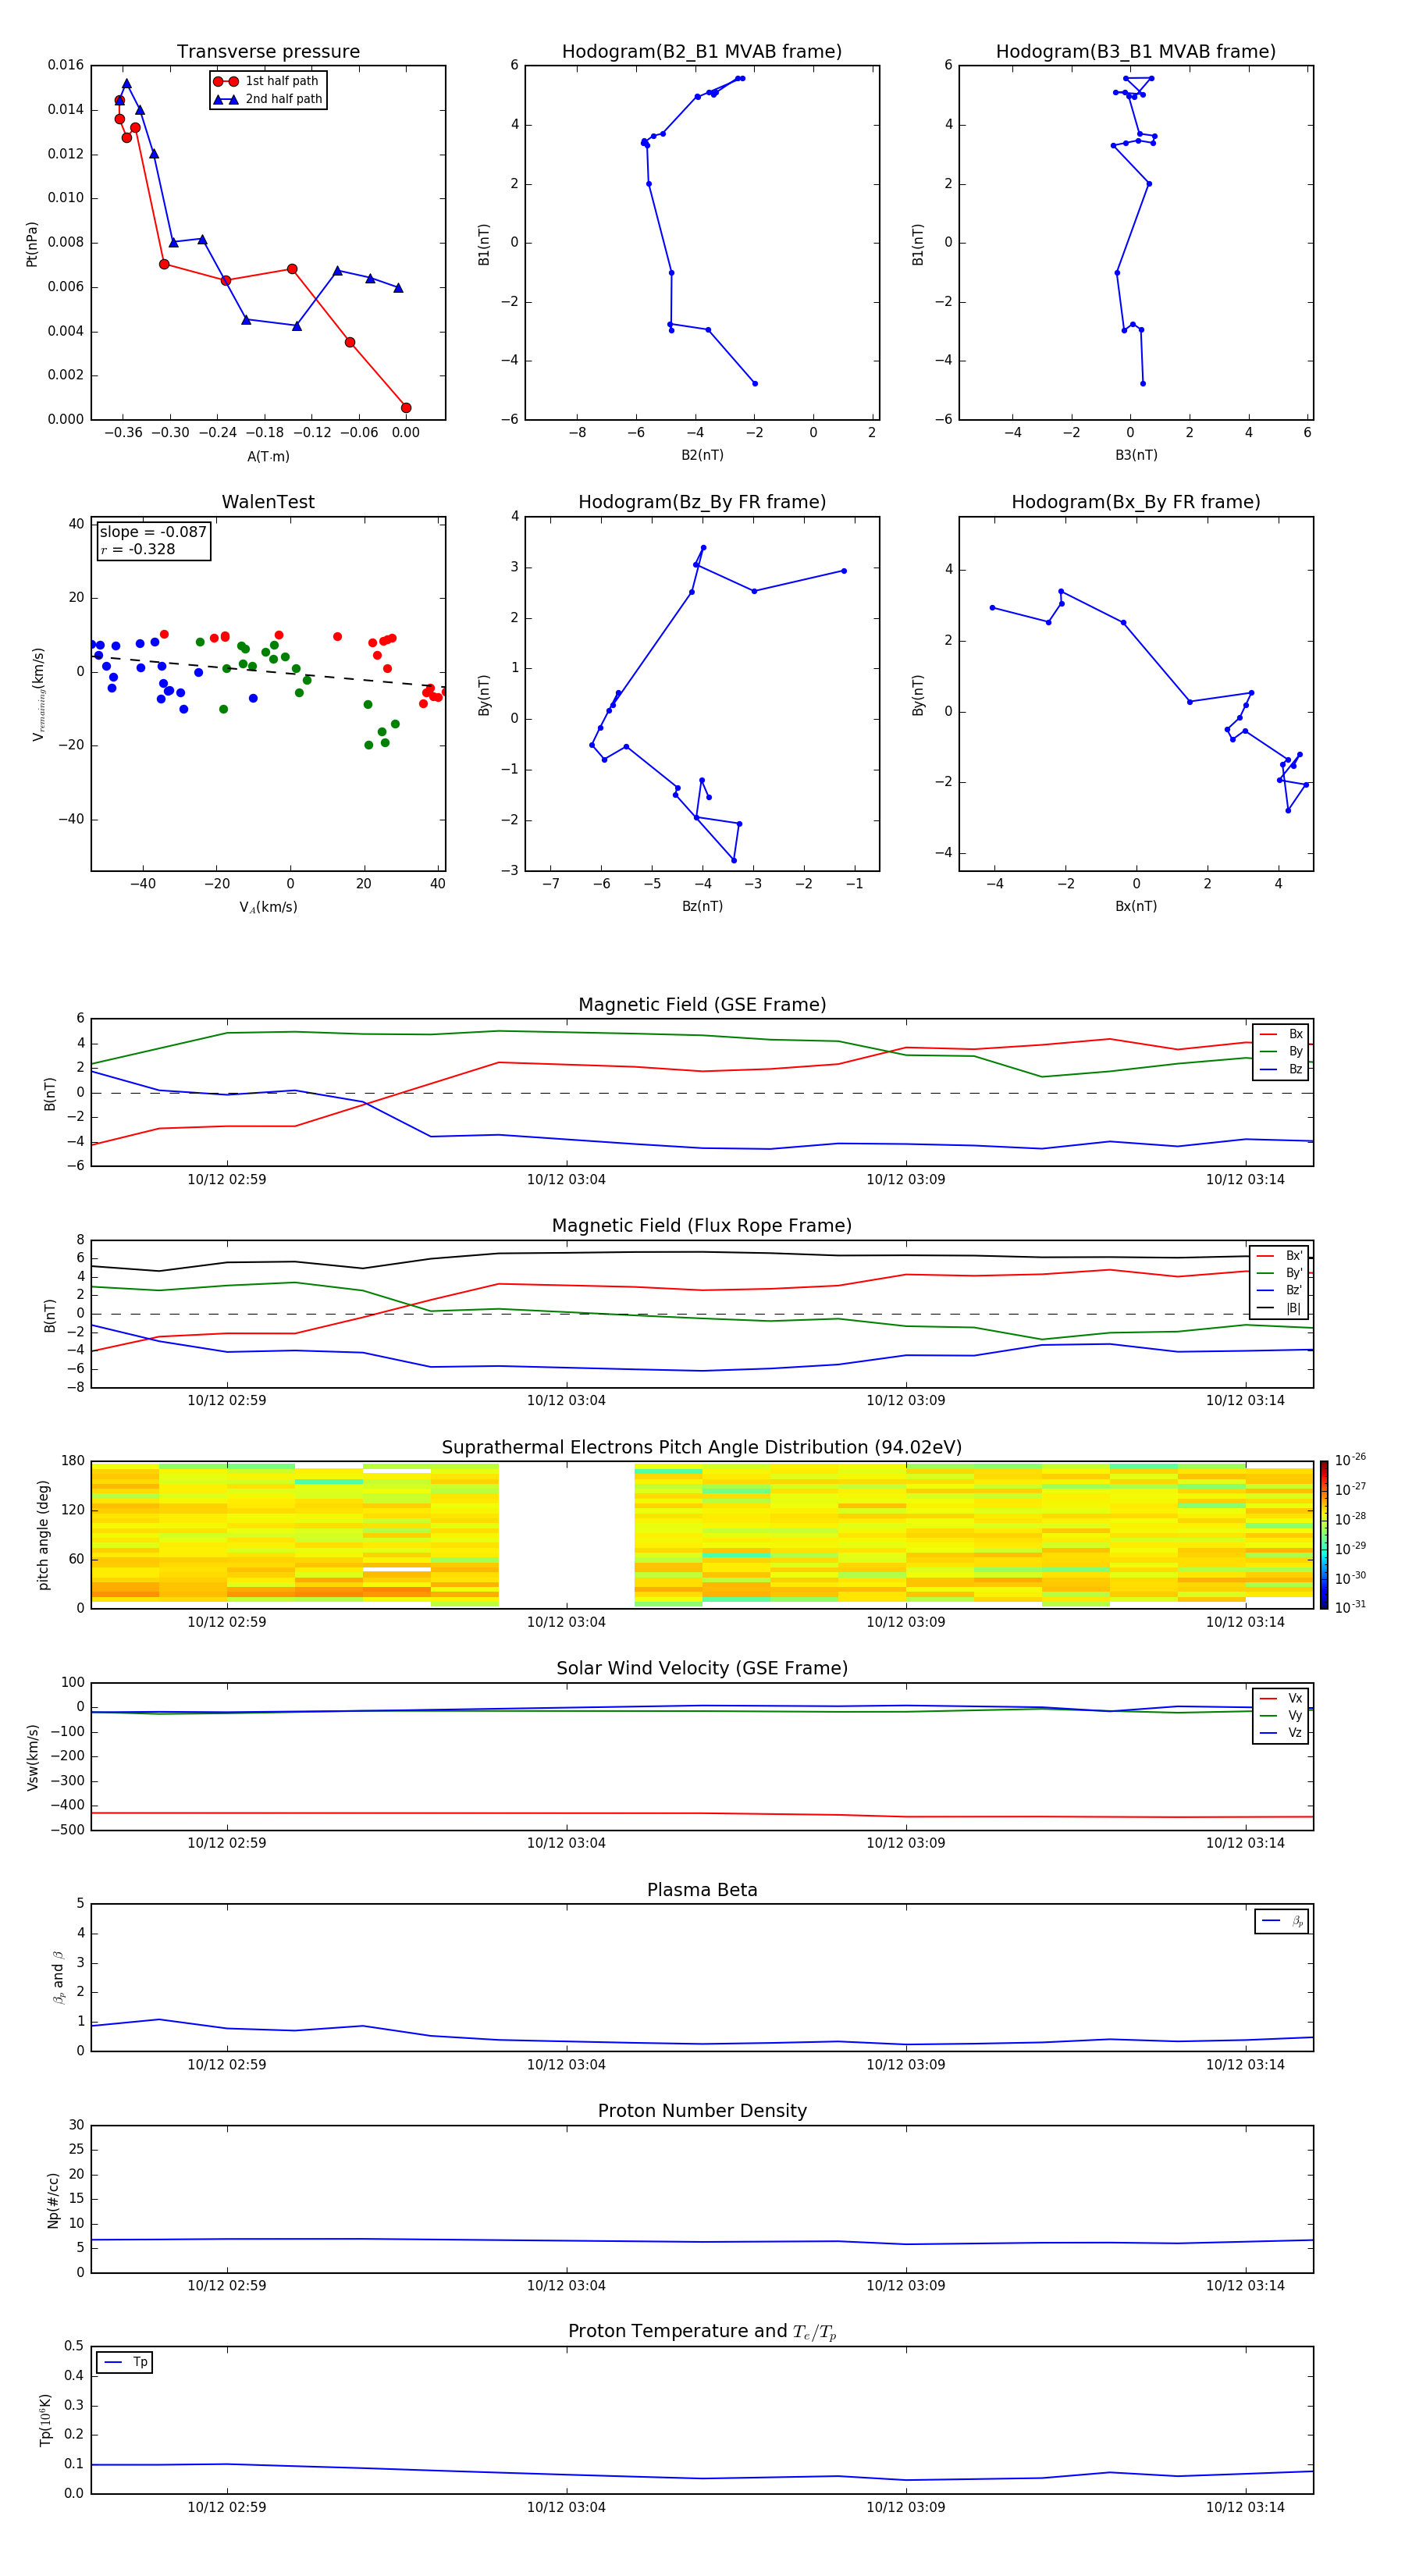Click the "Hodogram(Bz_By FR frame)" title
This screenshot has height=2576, width=1405.
point(702,502)
